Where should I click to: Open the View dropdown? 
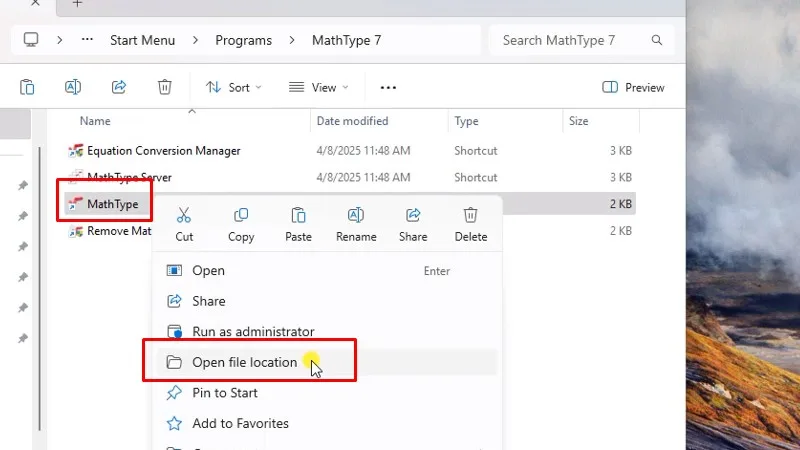[319, 87]
